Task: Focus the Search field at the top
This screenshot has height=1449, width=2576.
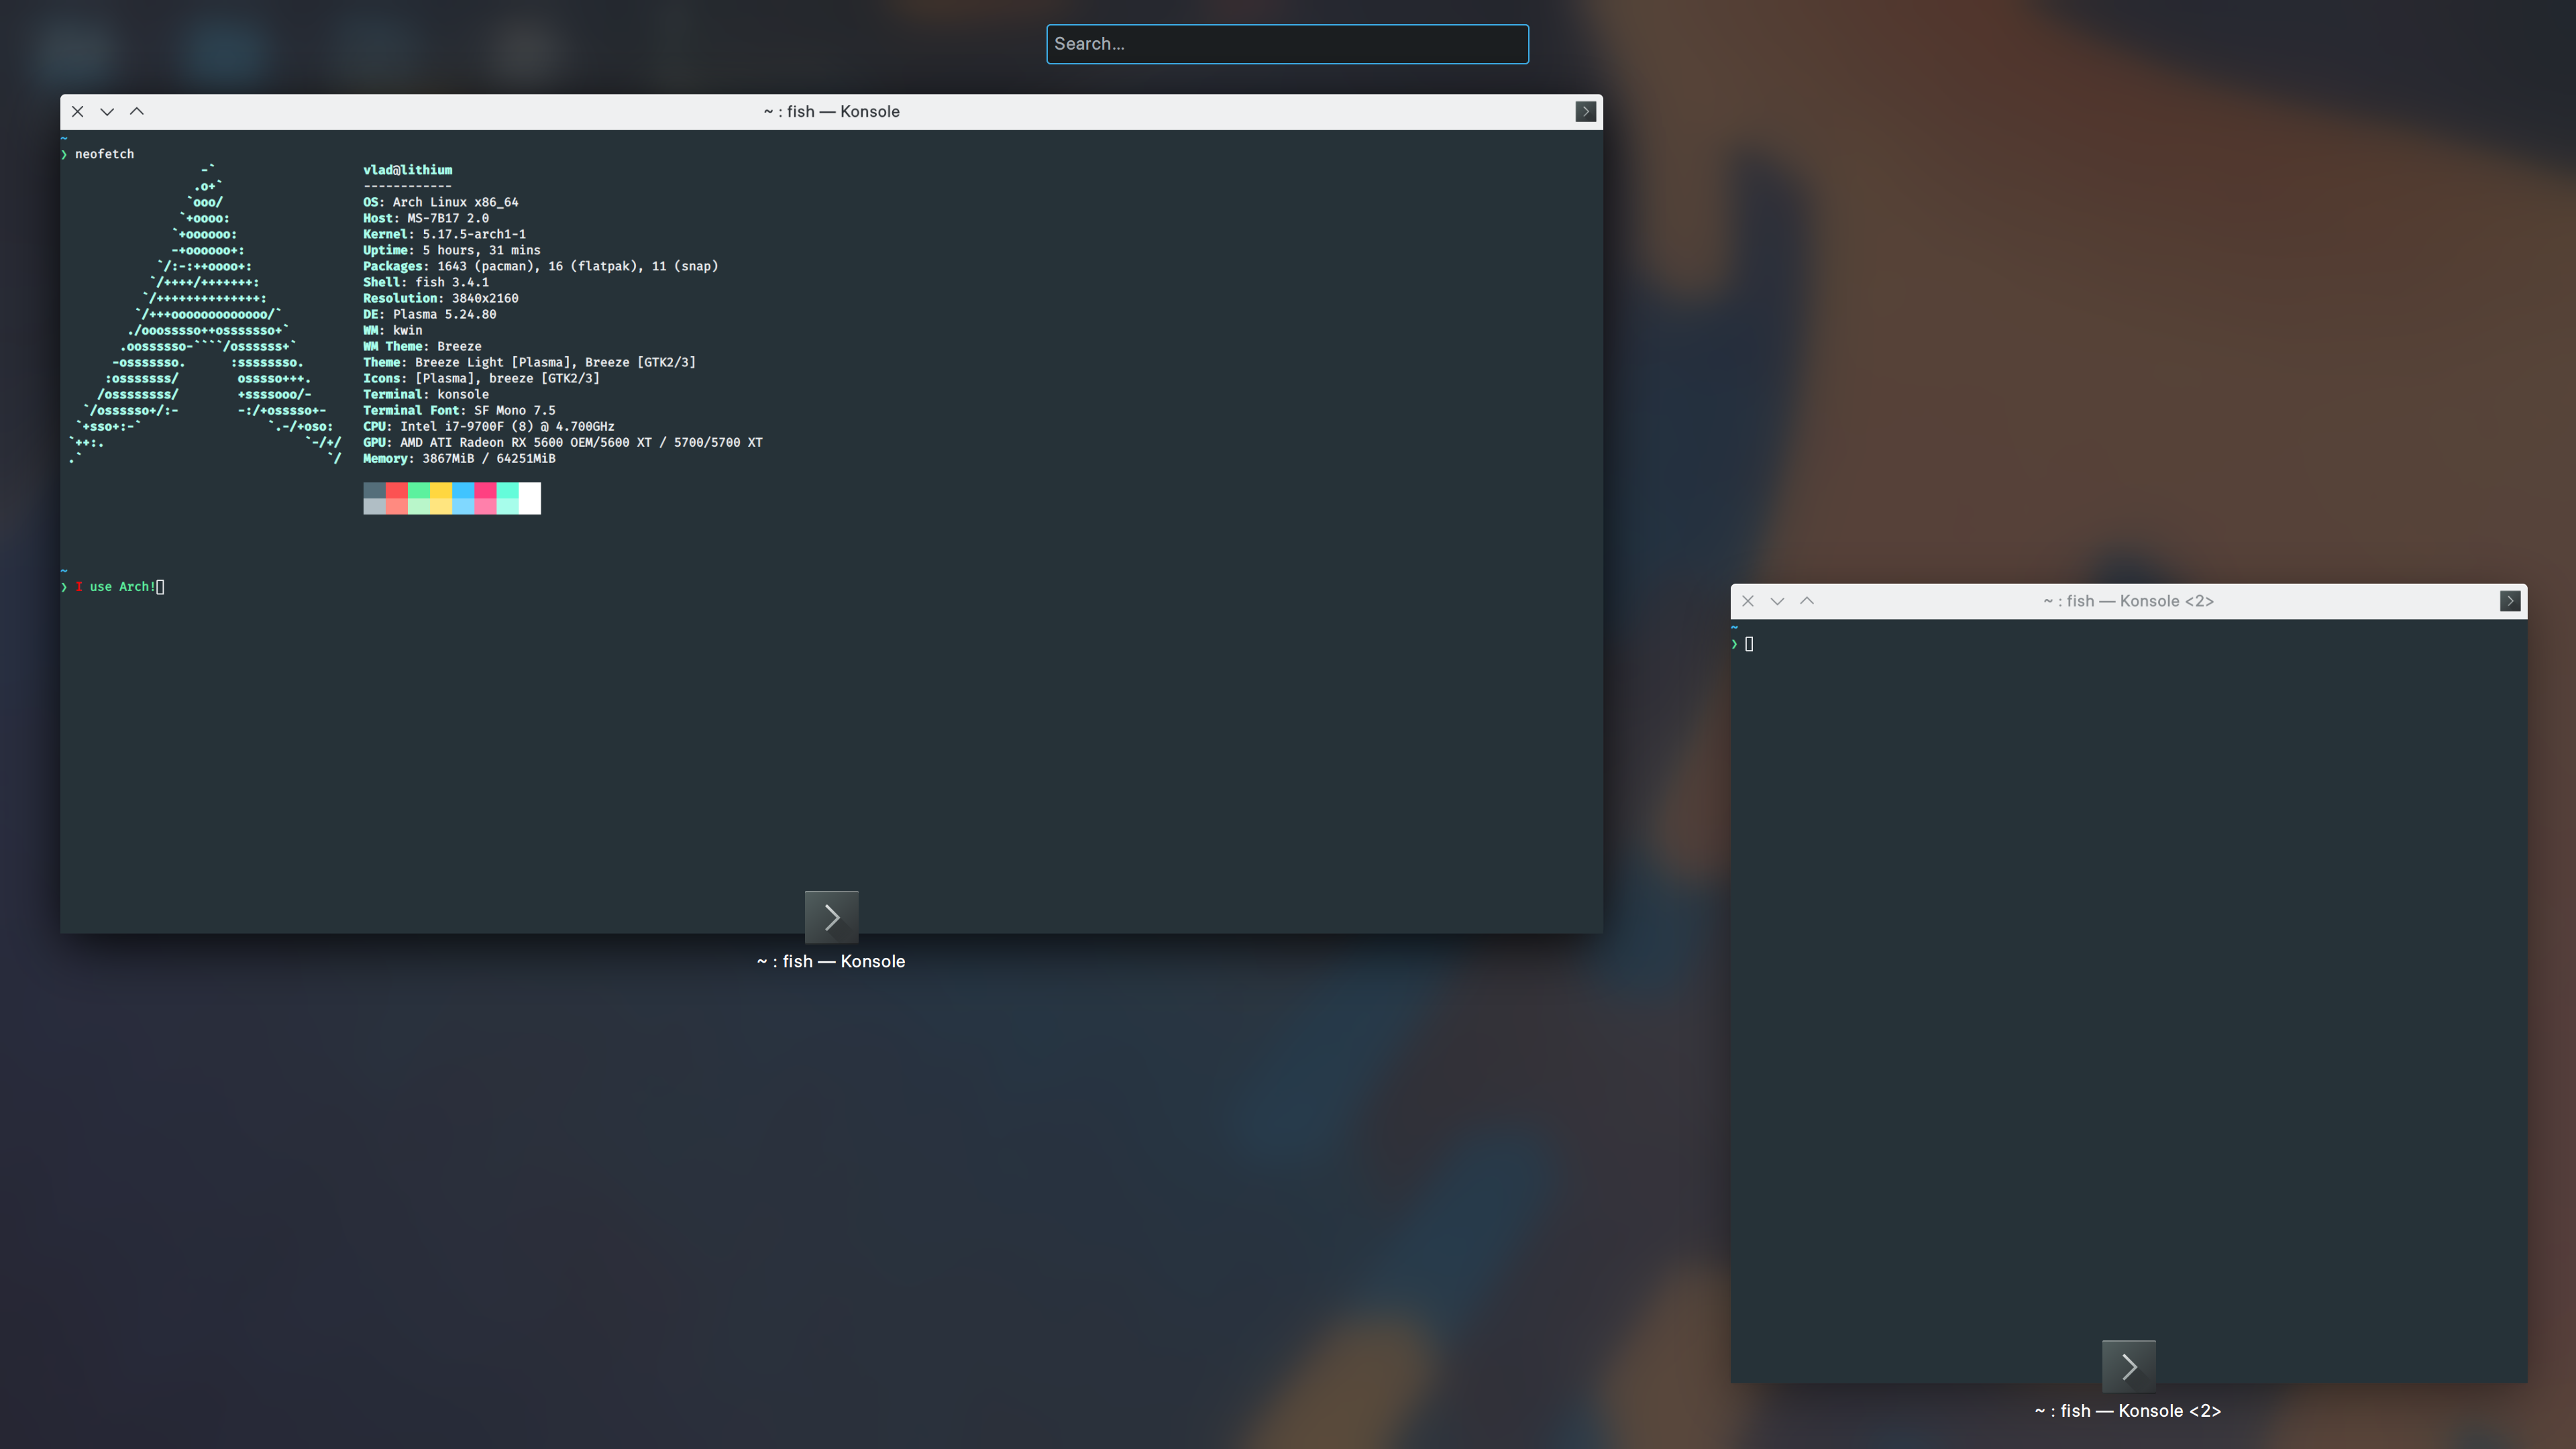Action: coord(1287,44)
